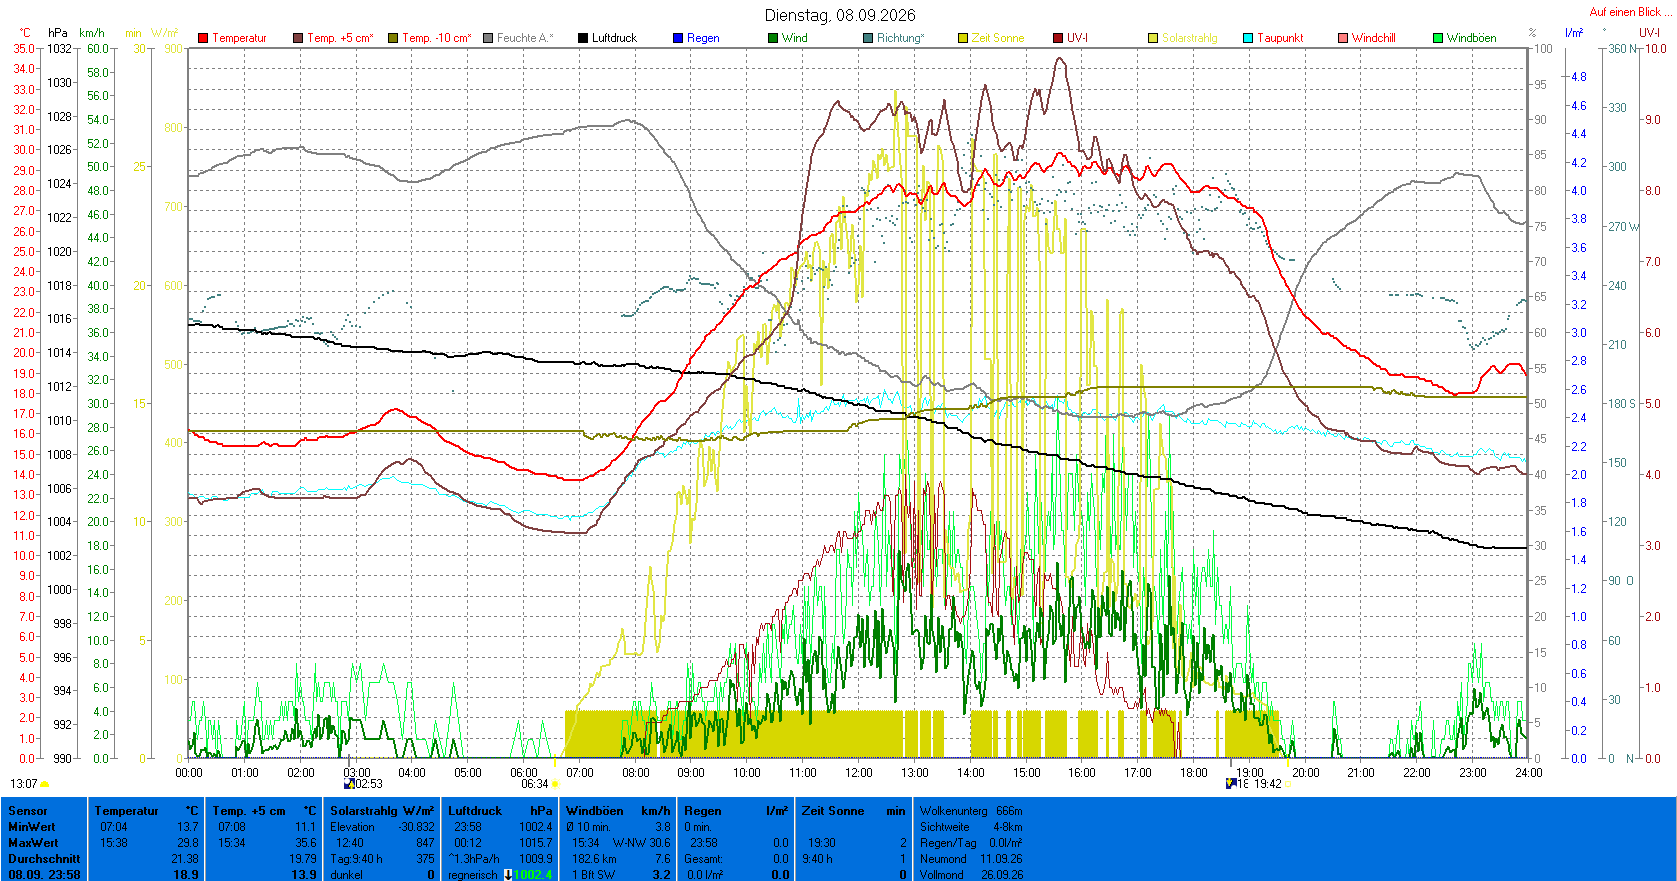Click the moon icon beside 02:53
1677x881 pixels.
click(x=349, y=784)
